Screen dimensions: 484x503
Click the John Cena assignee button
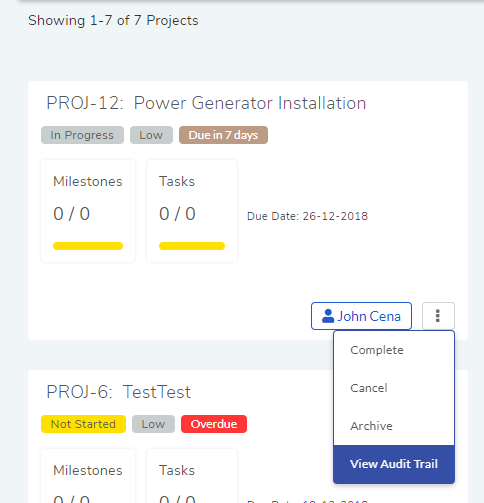click(361, 316)
